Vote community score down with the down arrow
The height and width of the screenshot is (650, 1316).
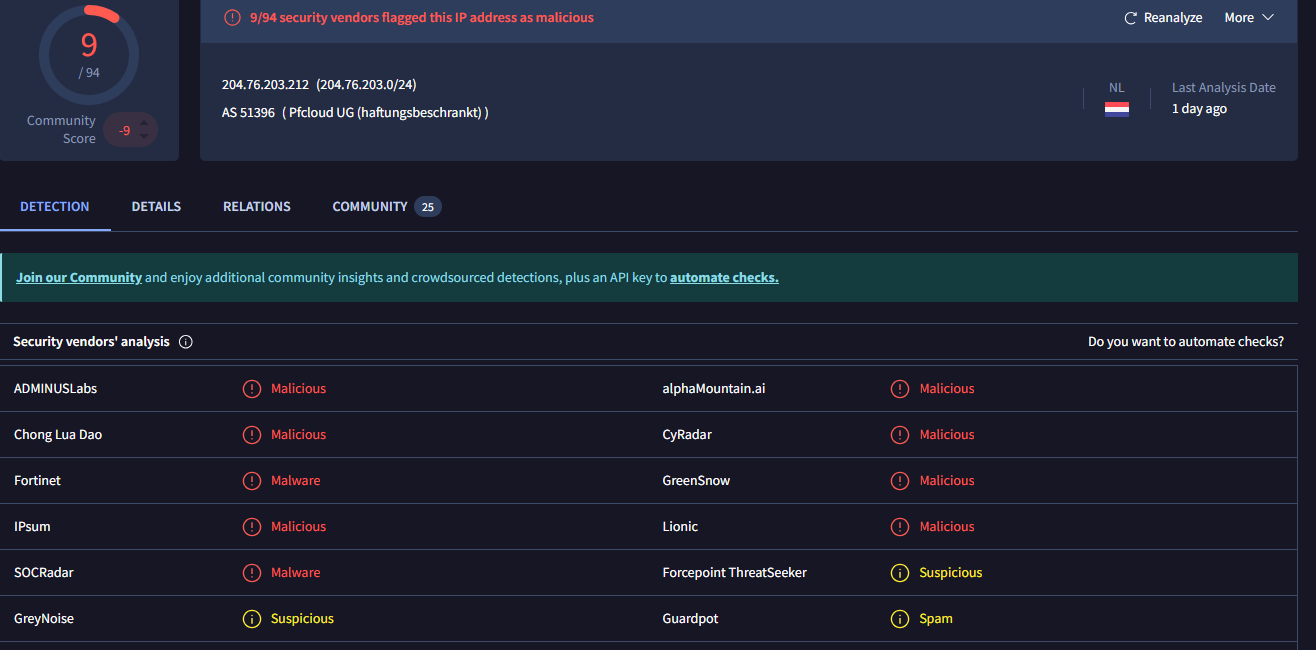[x=144, y=136]
